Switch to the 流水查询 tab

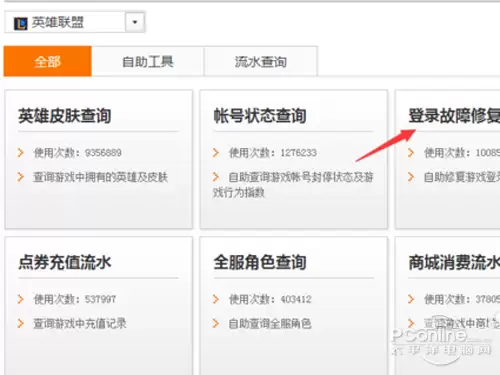261,62
